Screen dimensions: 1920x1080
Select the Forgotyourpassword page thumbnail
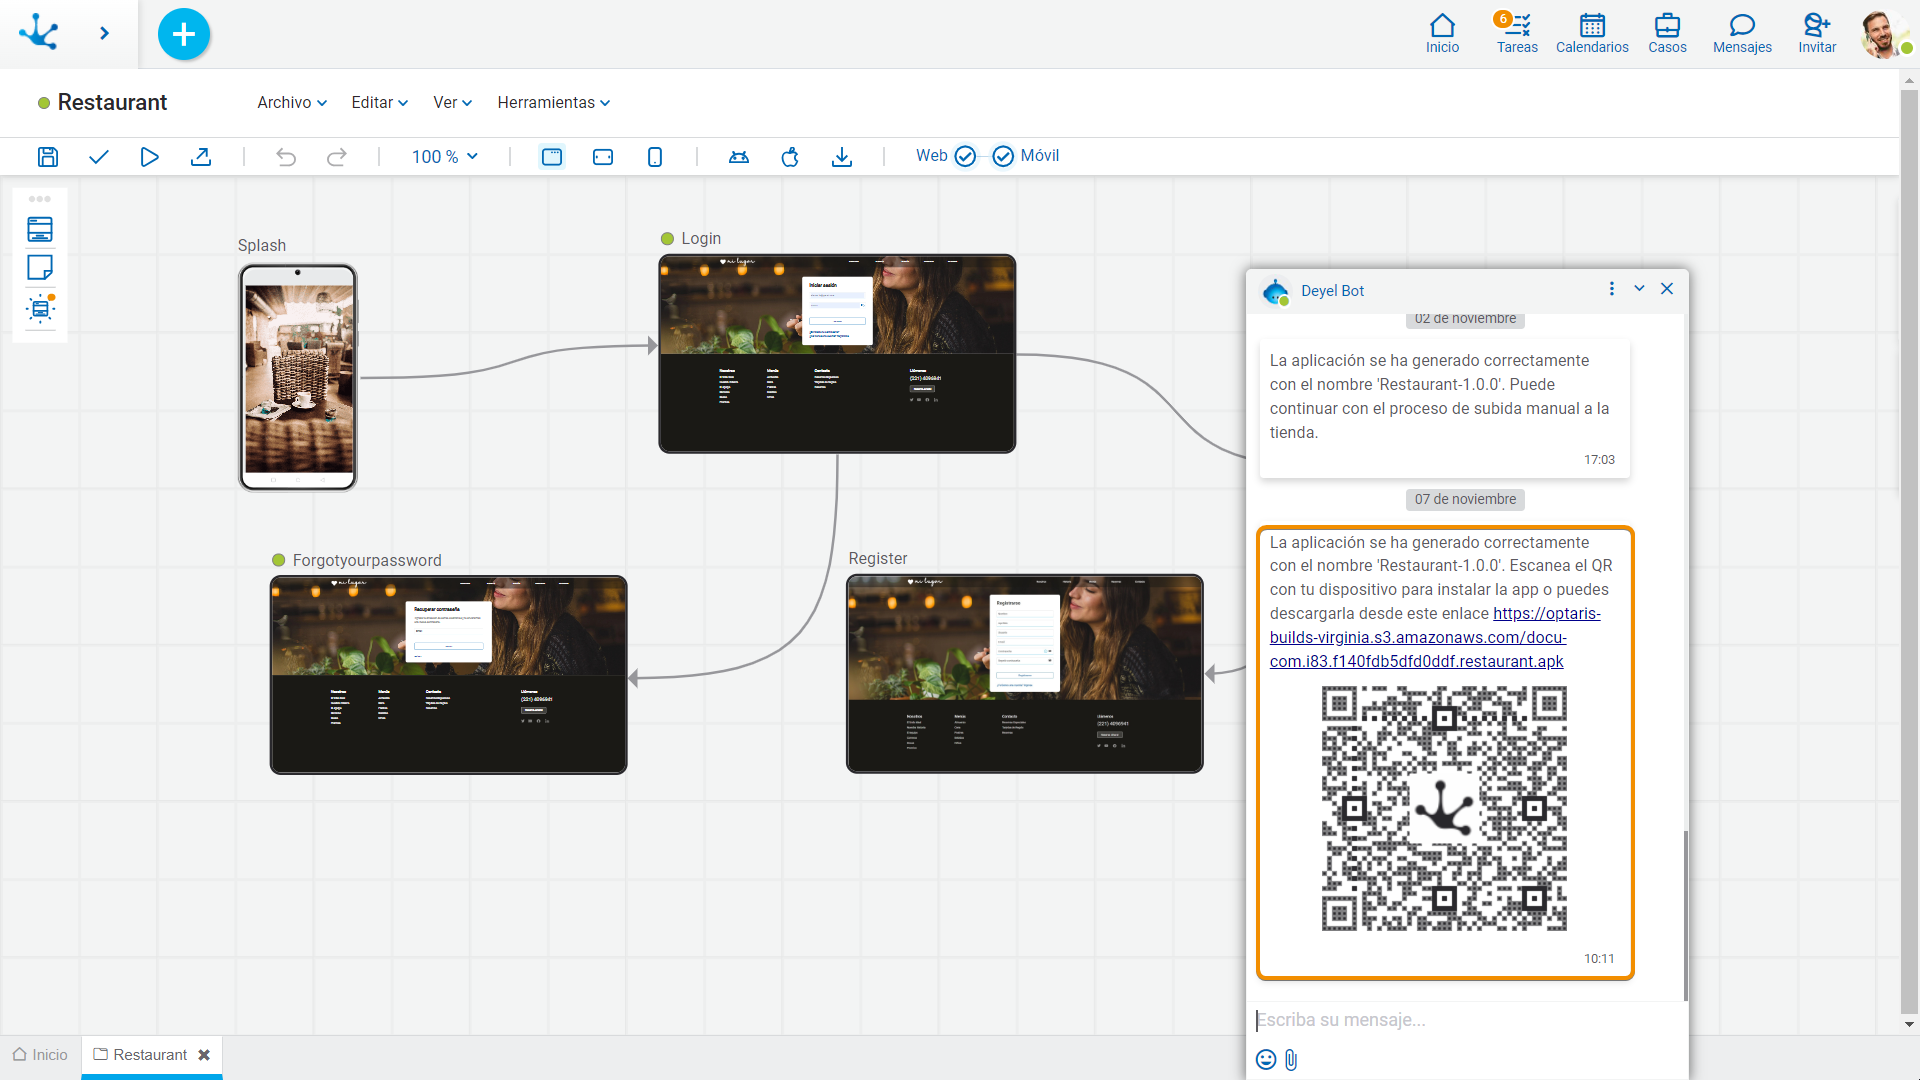coord(448,674)
